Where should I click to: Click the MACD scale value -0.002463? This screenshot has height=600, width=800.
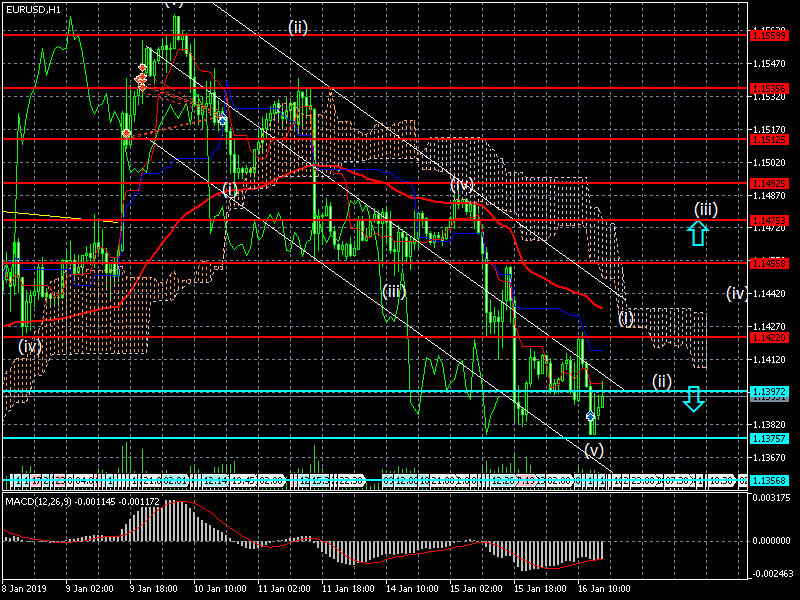click(771, 574)
